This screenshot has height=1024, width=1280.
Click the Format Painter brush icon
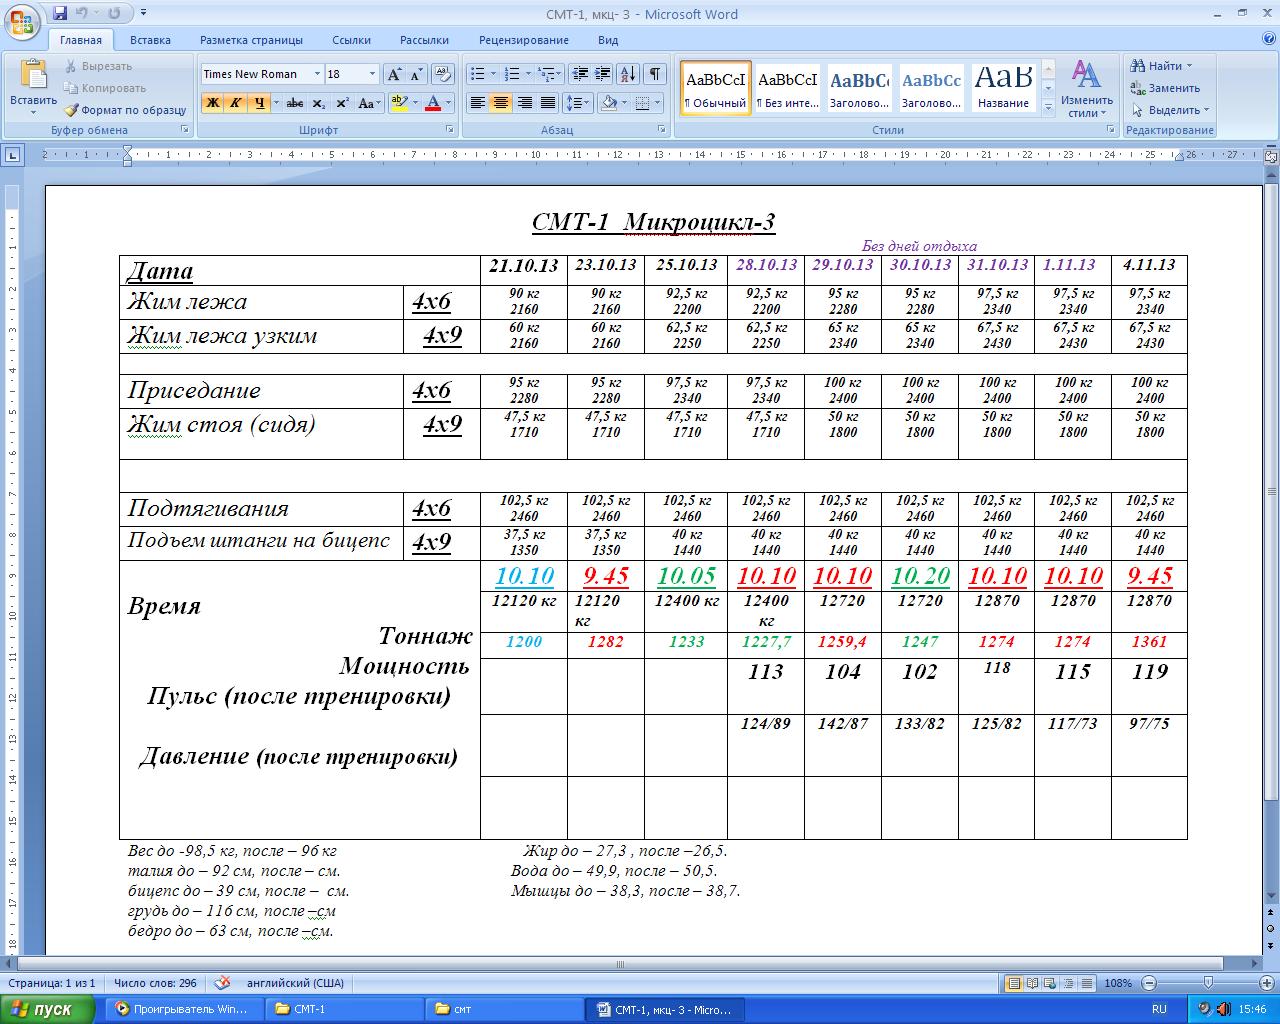[x=72, y=110]
